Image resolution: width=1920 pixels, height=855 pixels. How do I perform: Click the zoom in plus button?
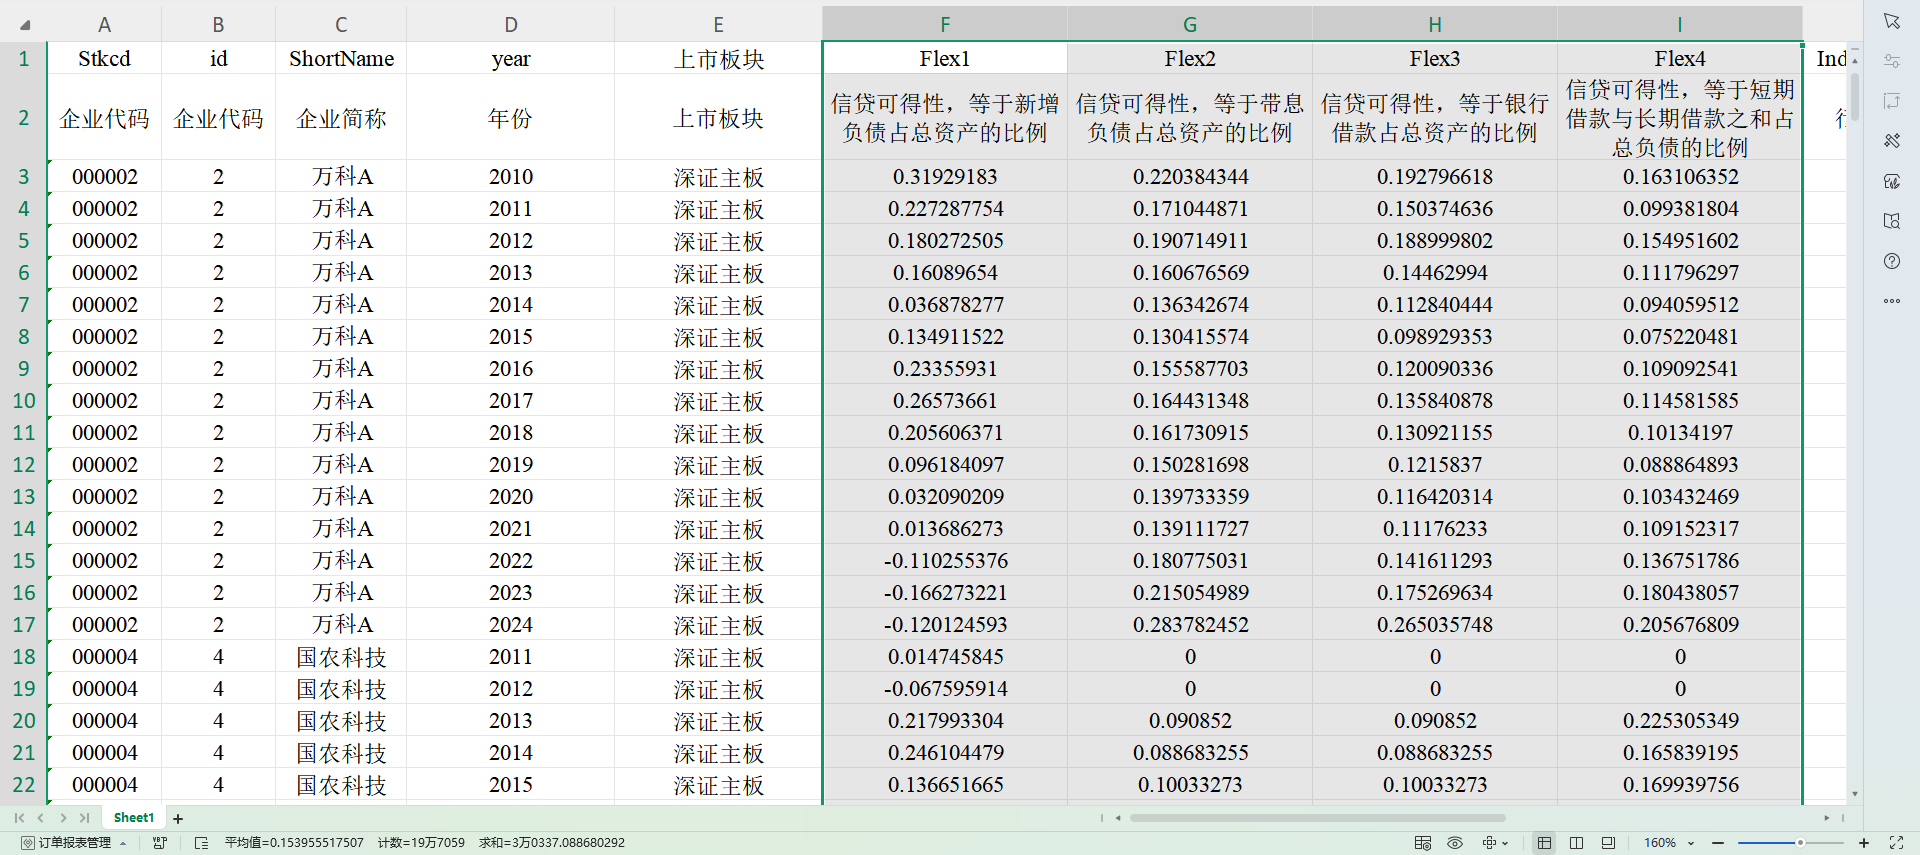(x=1864, y=843)
